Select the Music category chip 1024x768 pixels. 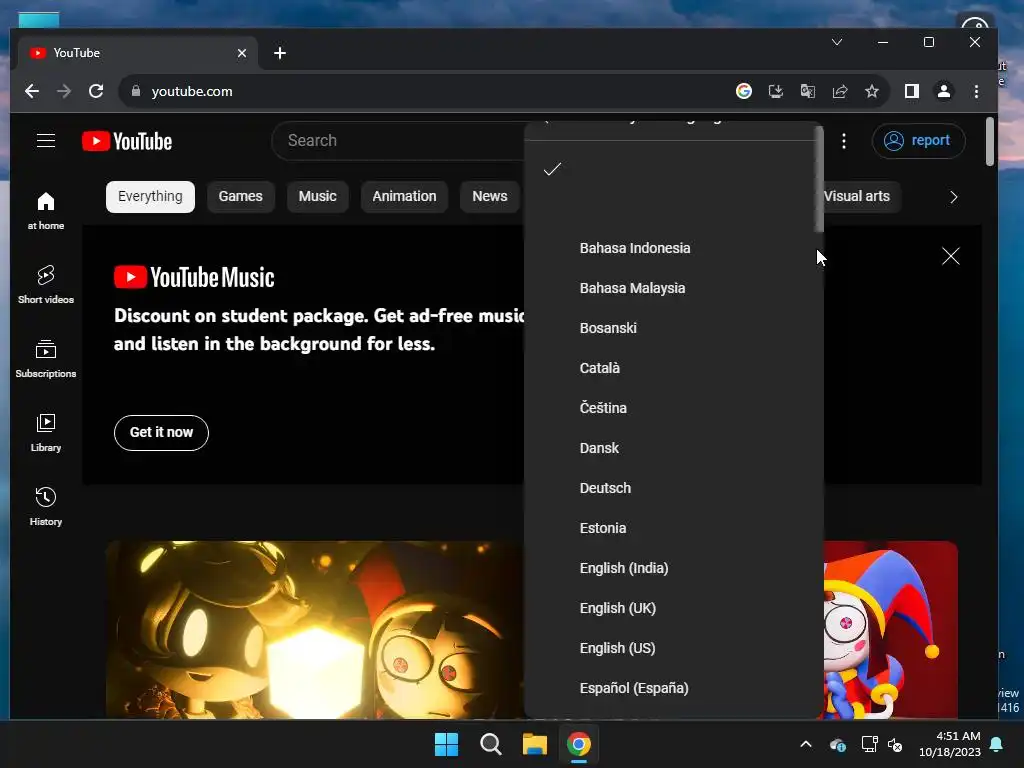coord(317,197)
